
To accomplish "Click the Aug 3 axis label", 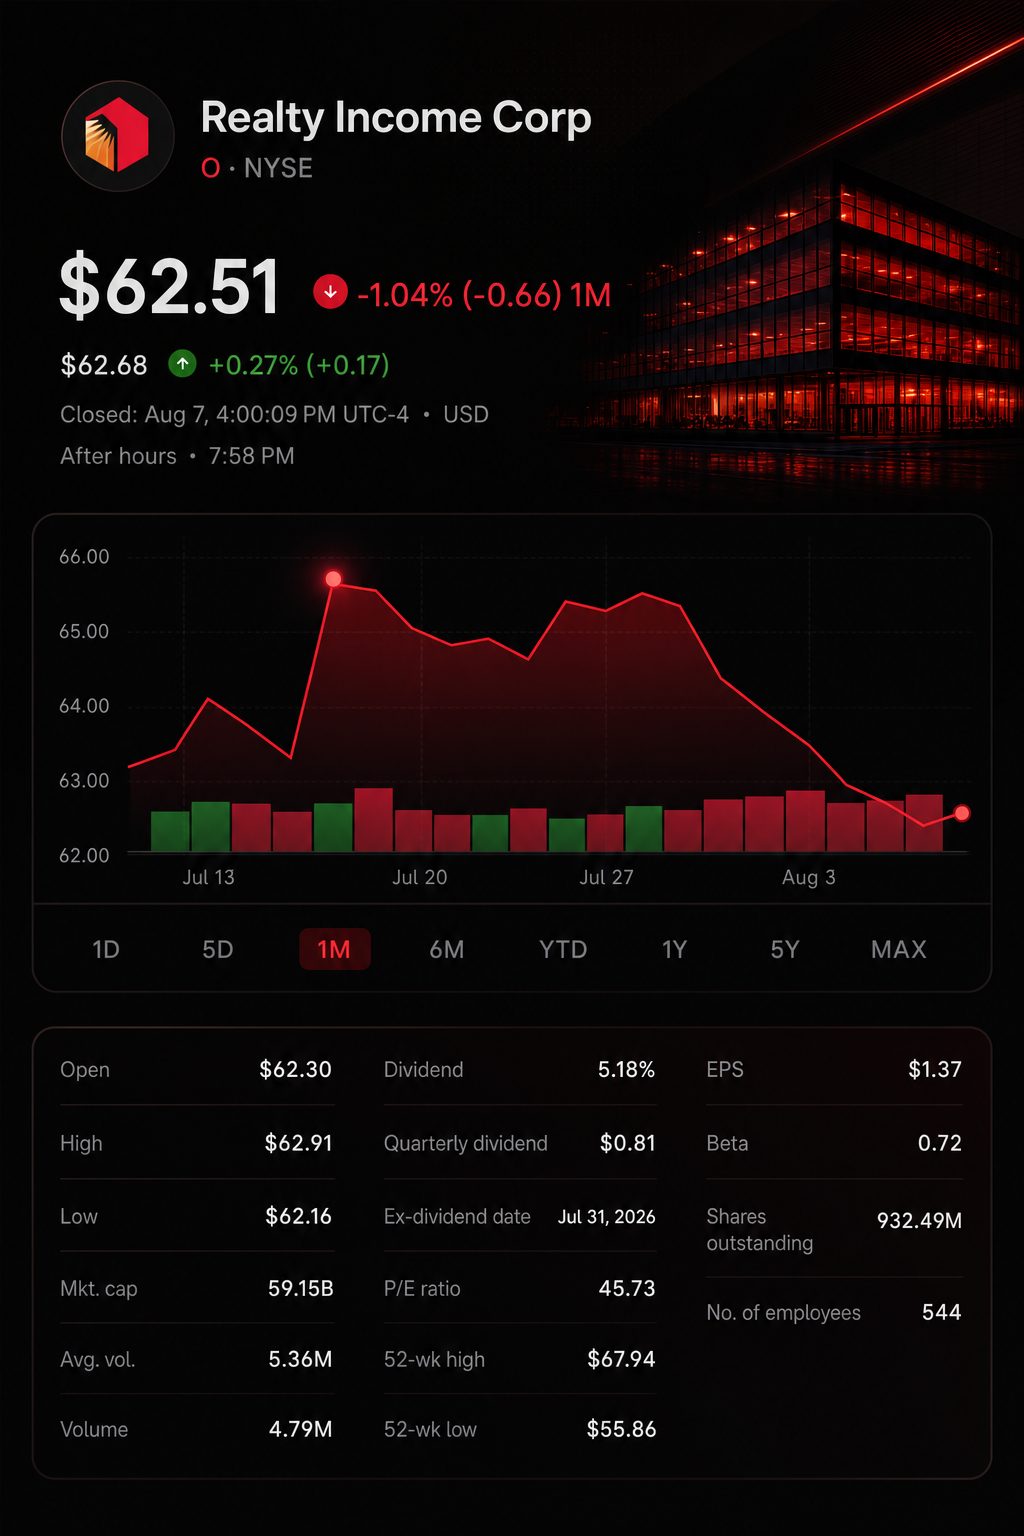I will [809, 877].
